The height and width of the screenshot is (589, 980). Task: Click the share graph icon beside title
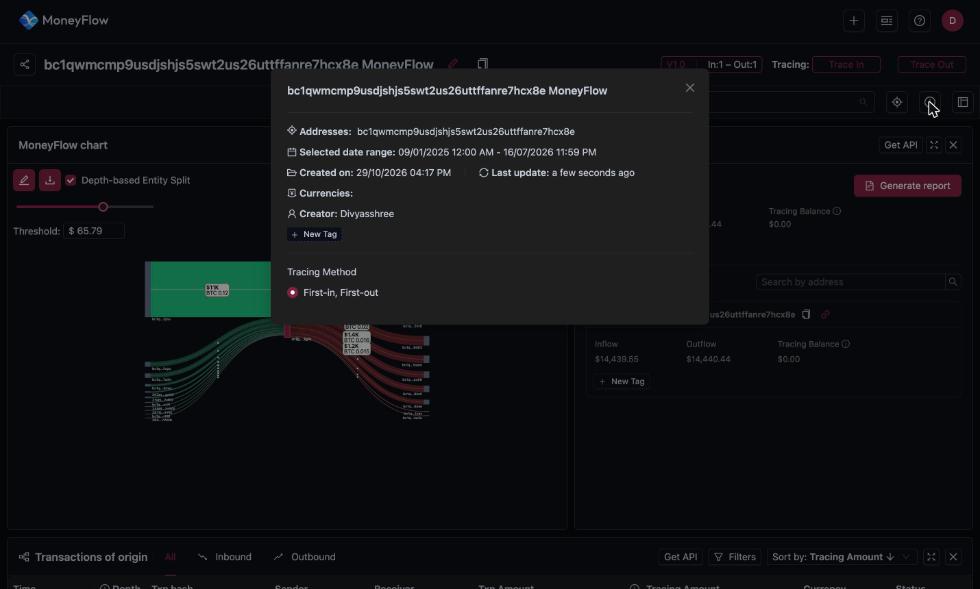tap(24, 64)
